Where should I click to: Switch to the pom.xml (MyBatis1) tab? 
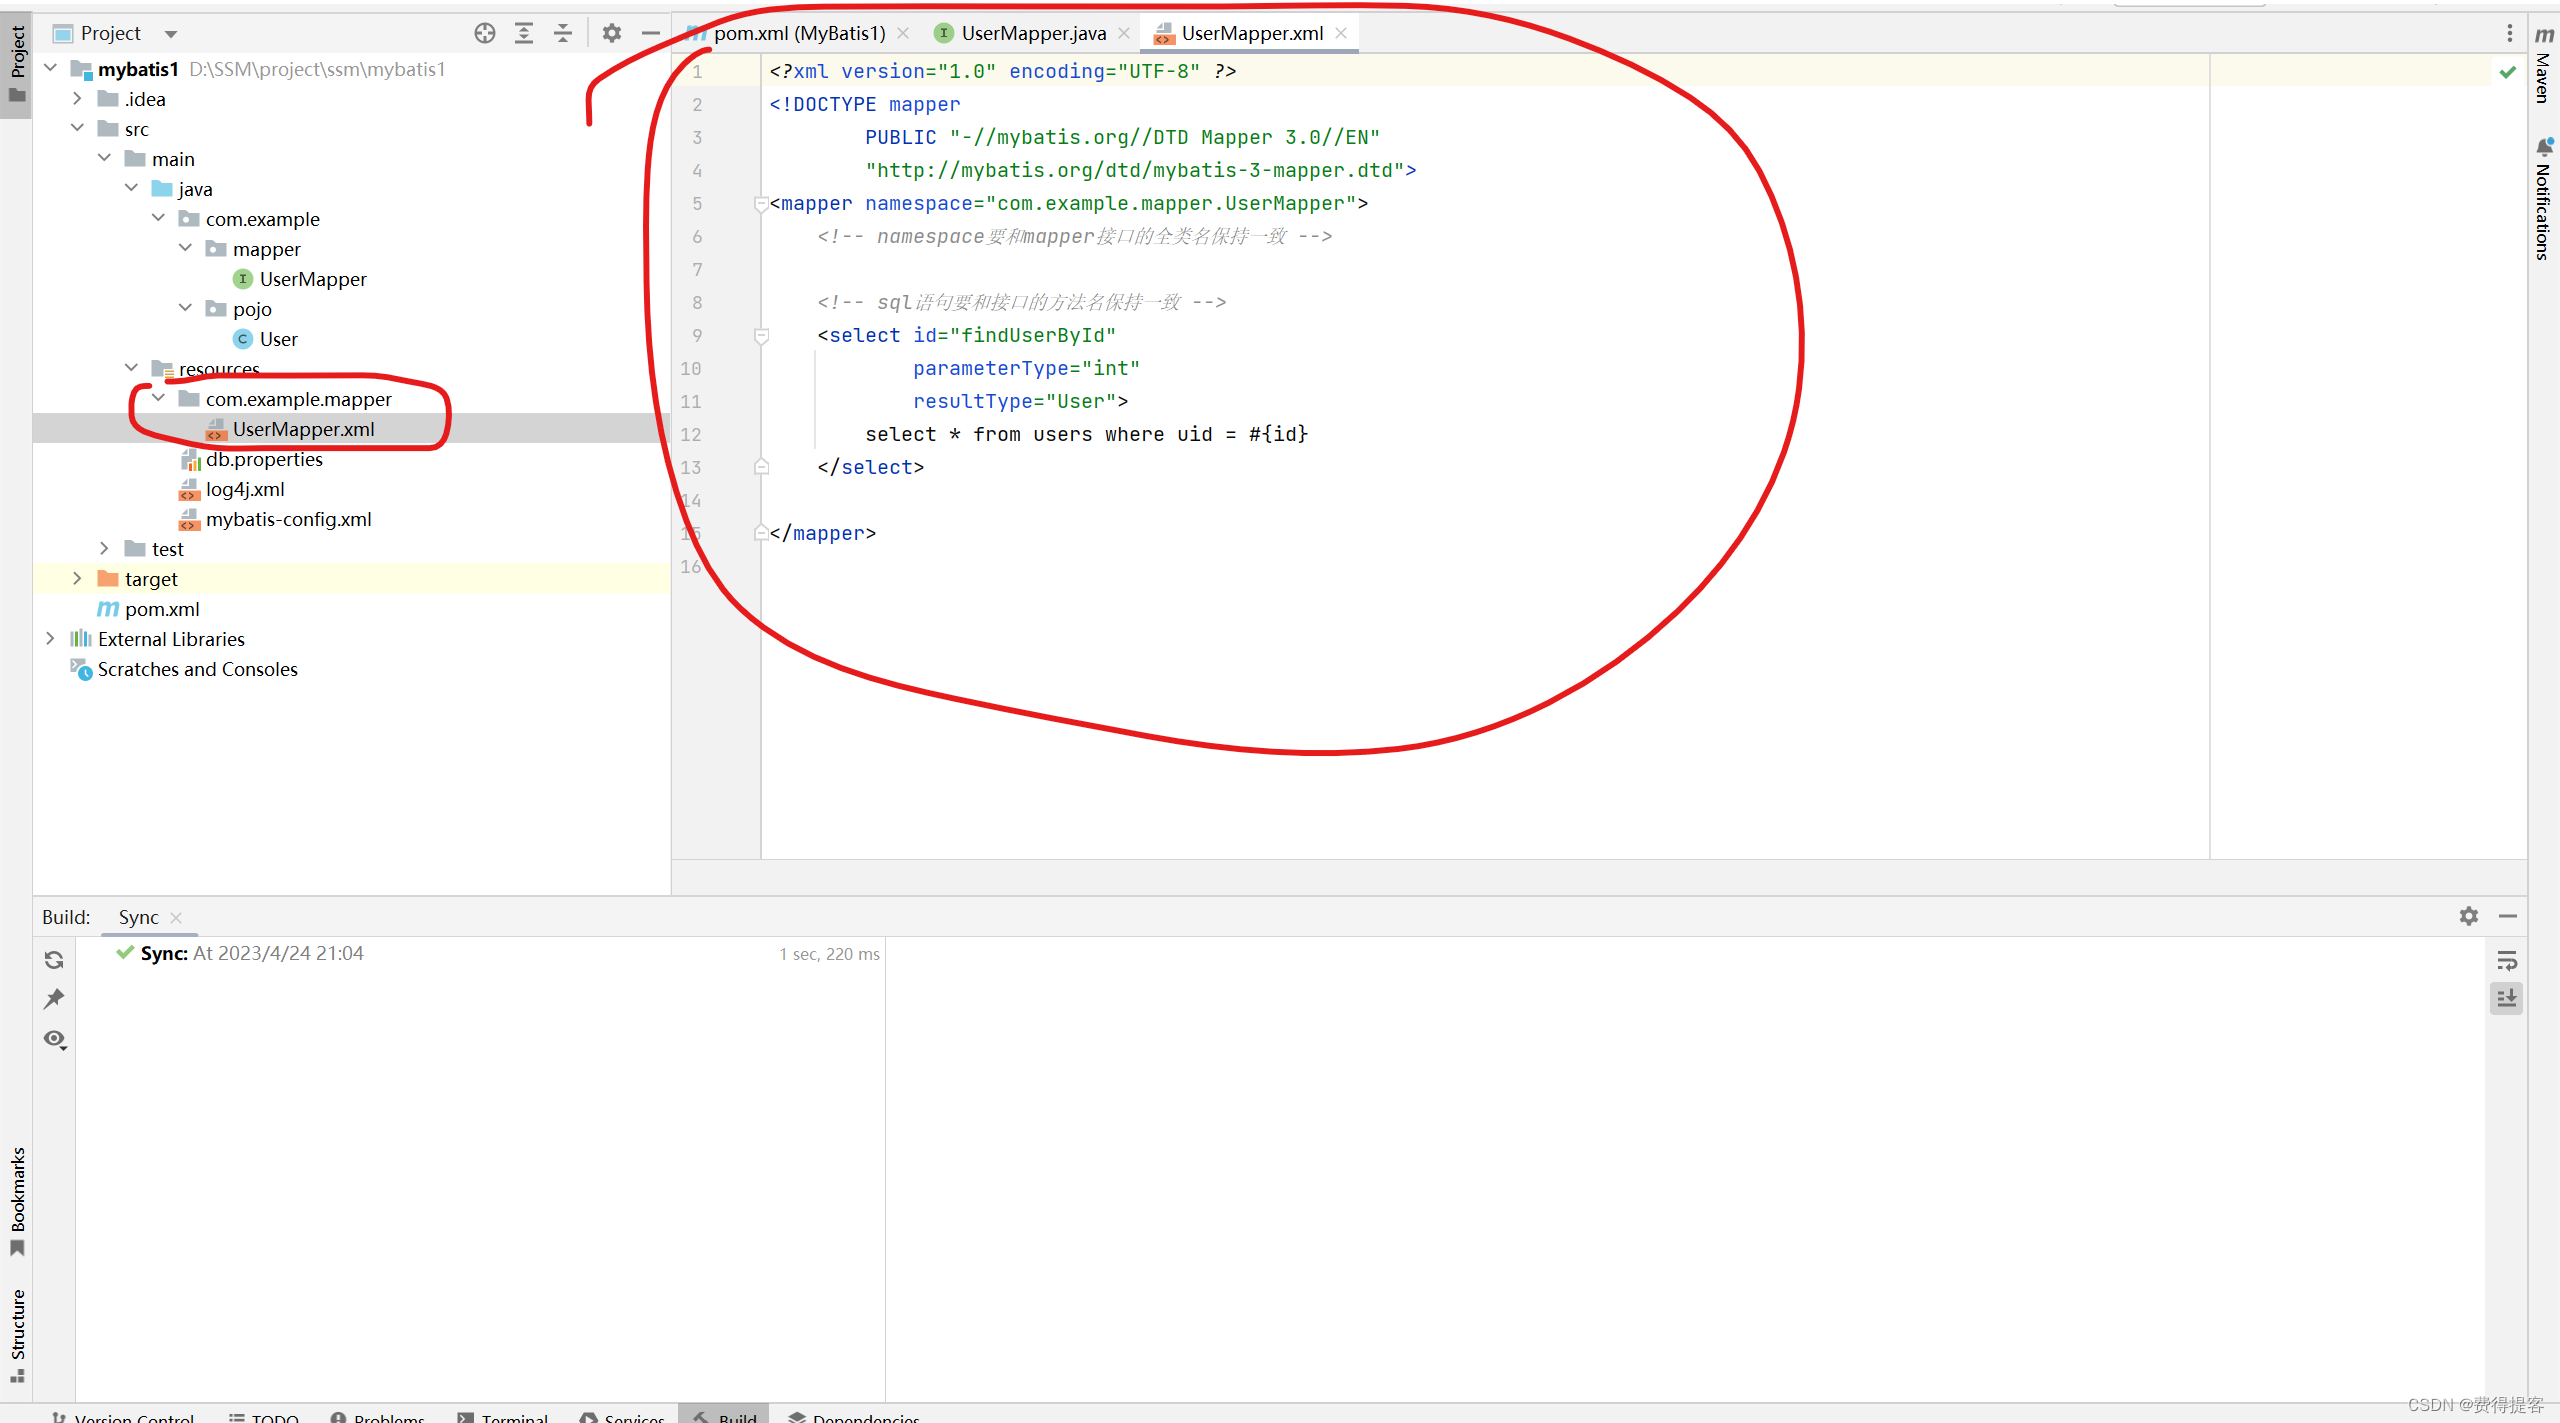point(798,33)
